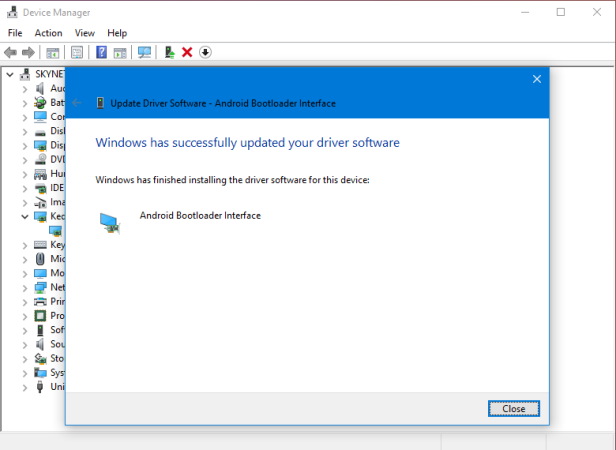
Task: Click the blue Help question-mark icon
Action: (x=101, y=52)
